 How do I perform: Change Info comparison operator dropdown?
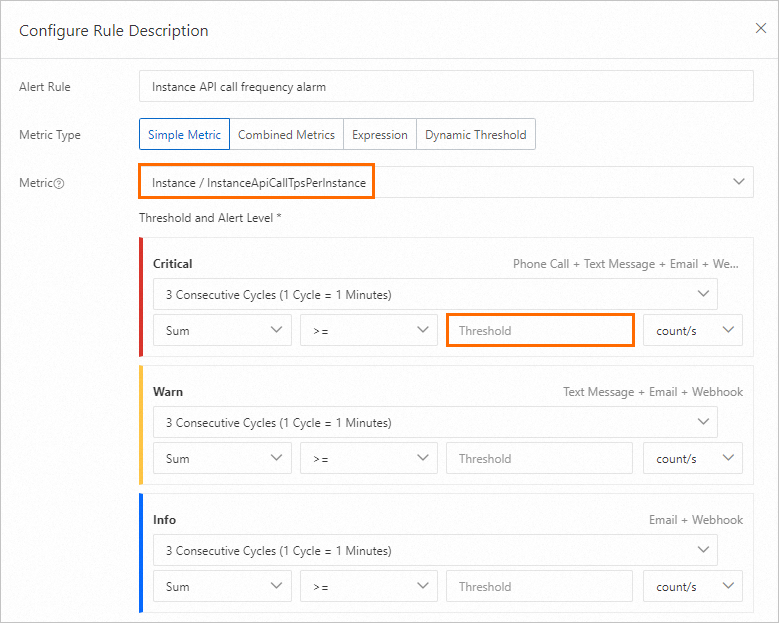[369, 587]
